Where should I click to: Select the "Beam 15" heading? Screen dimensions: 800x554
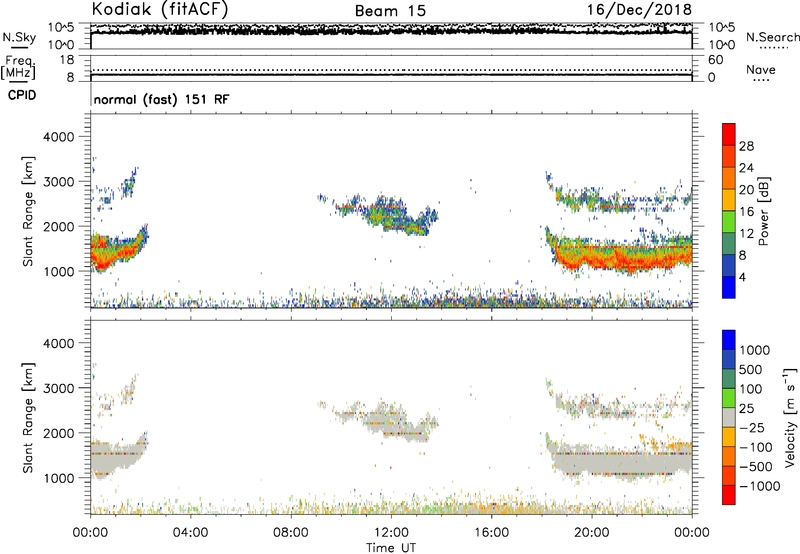pos(390,11)
